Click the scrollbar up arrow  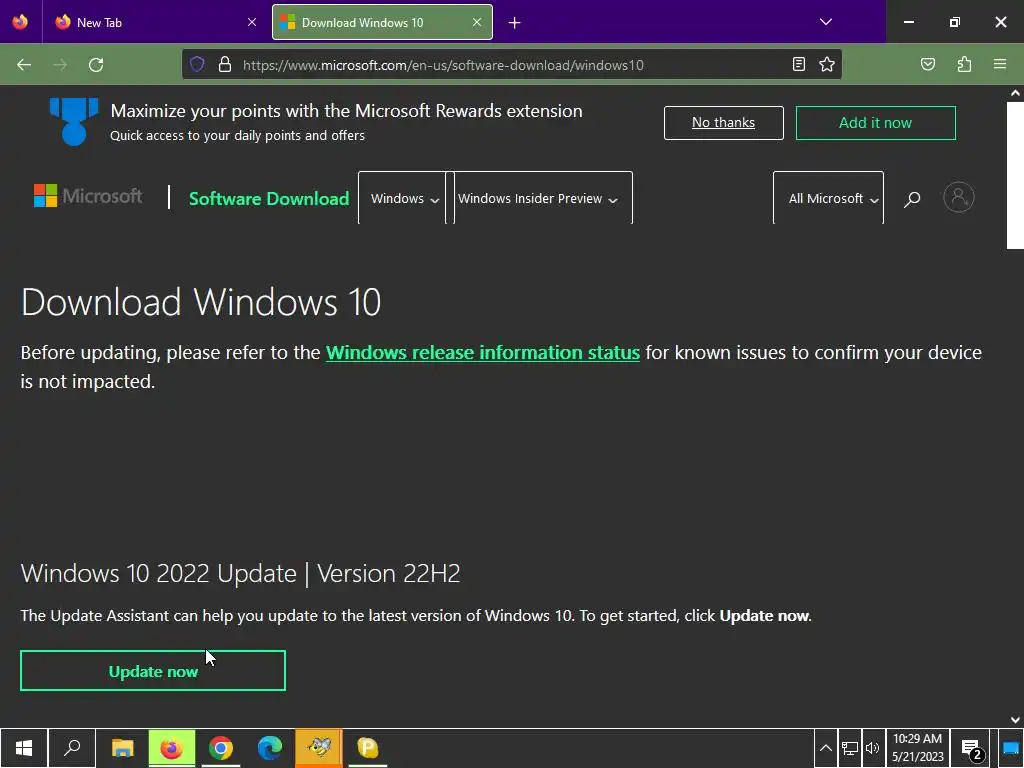tap(1015, 93)
